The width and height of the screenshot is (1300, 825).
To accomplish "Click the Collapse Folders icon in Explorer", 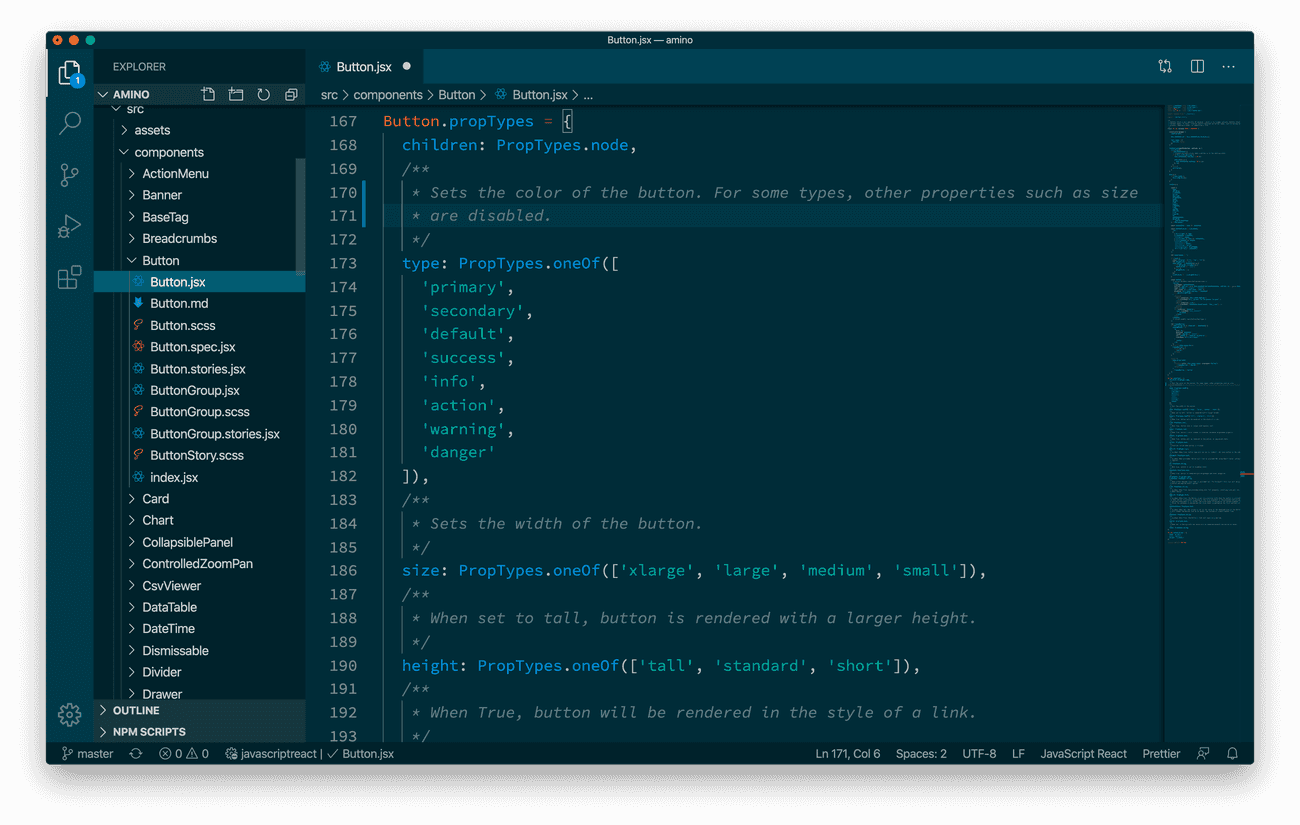I will click(x=289, y=94).
